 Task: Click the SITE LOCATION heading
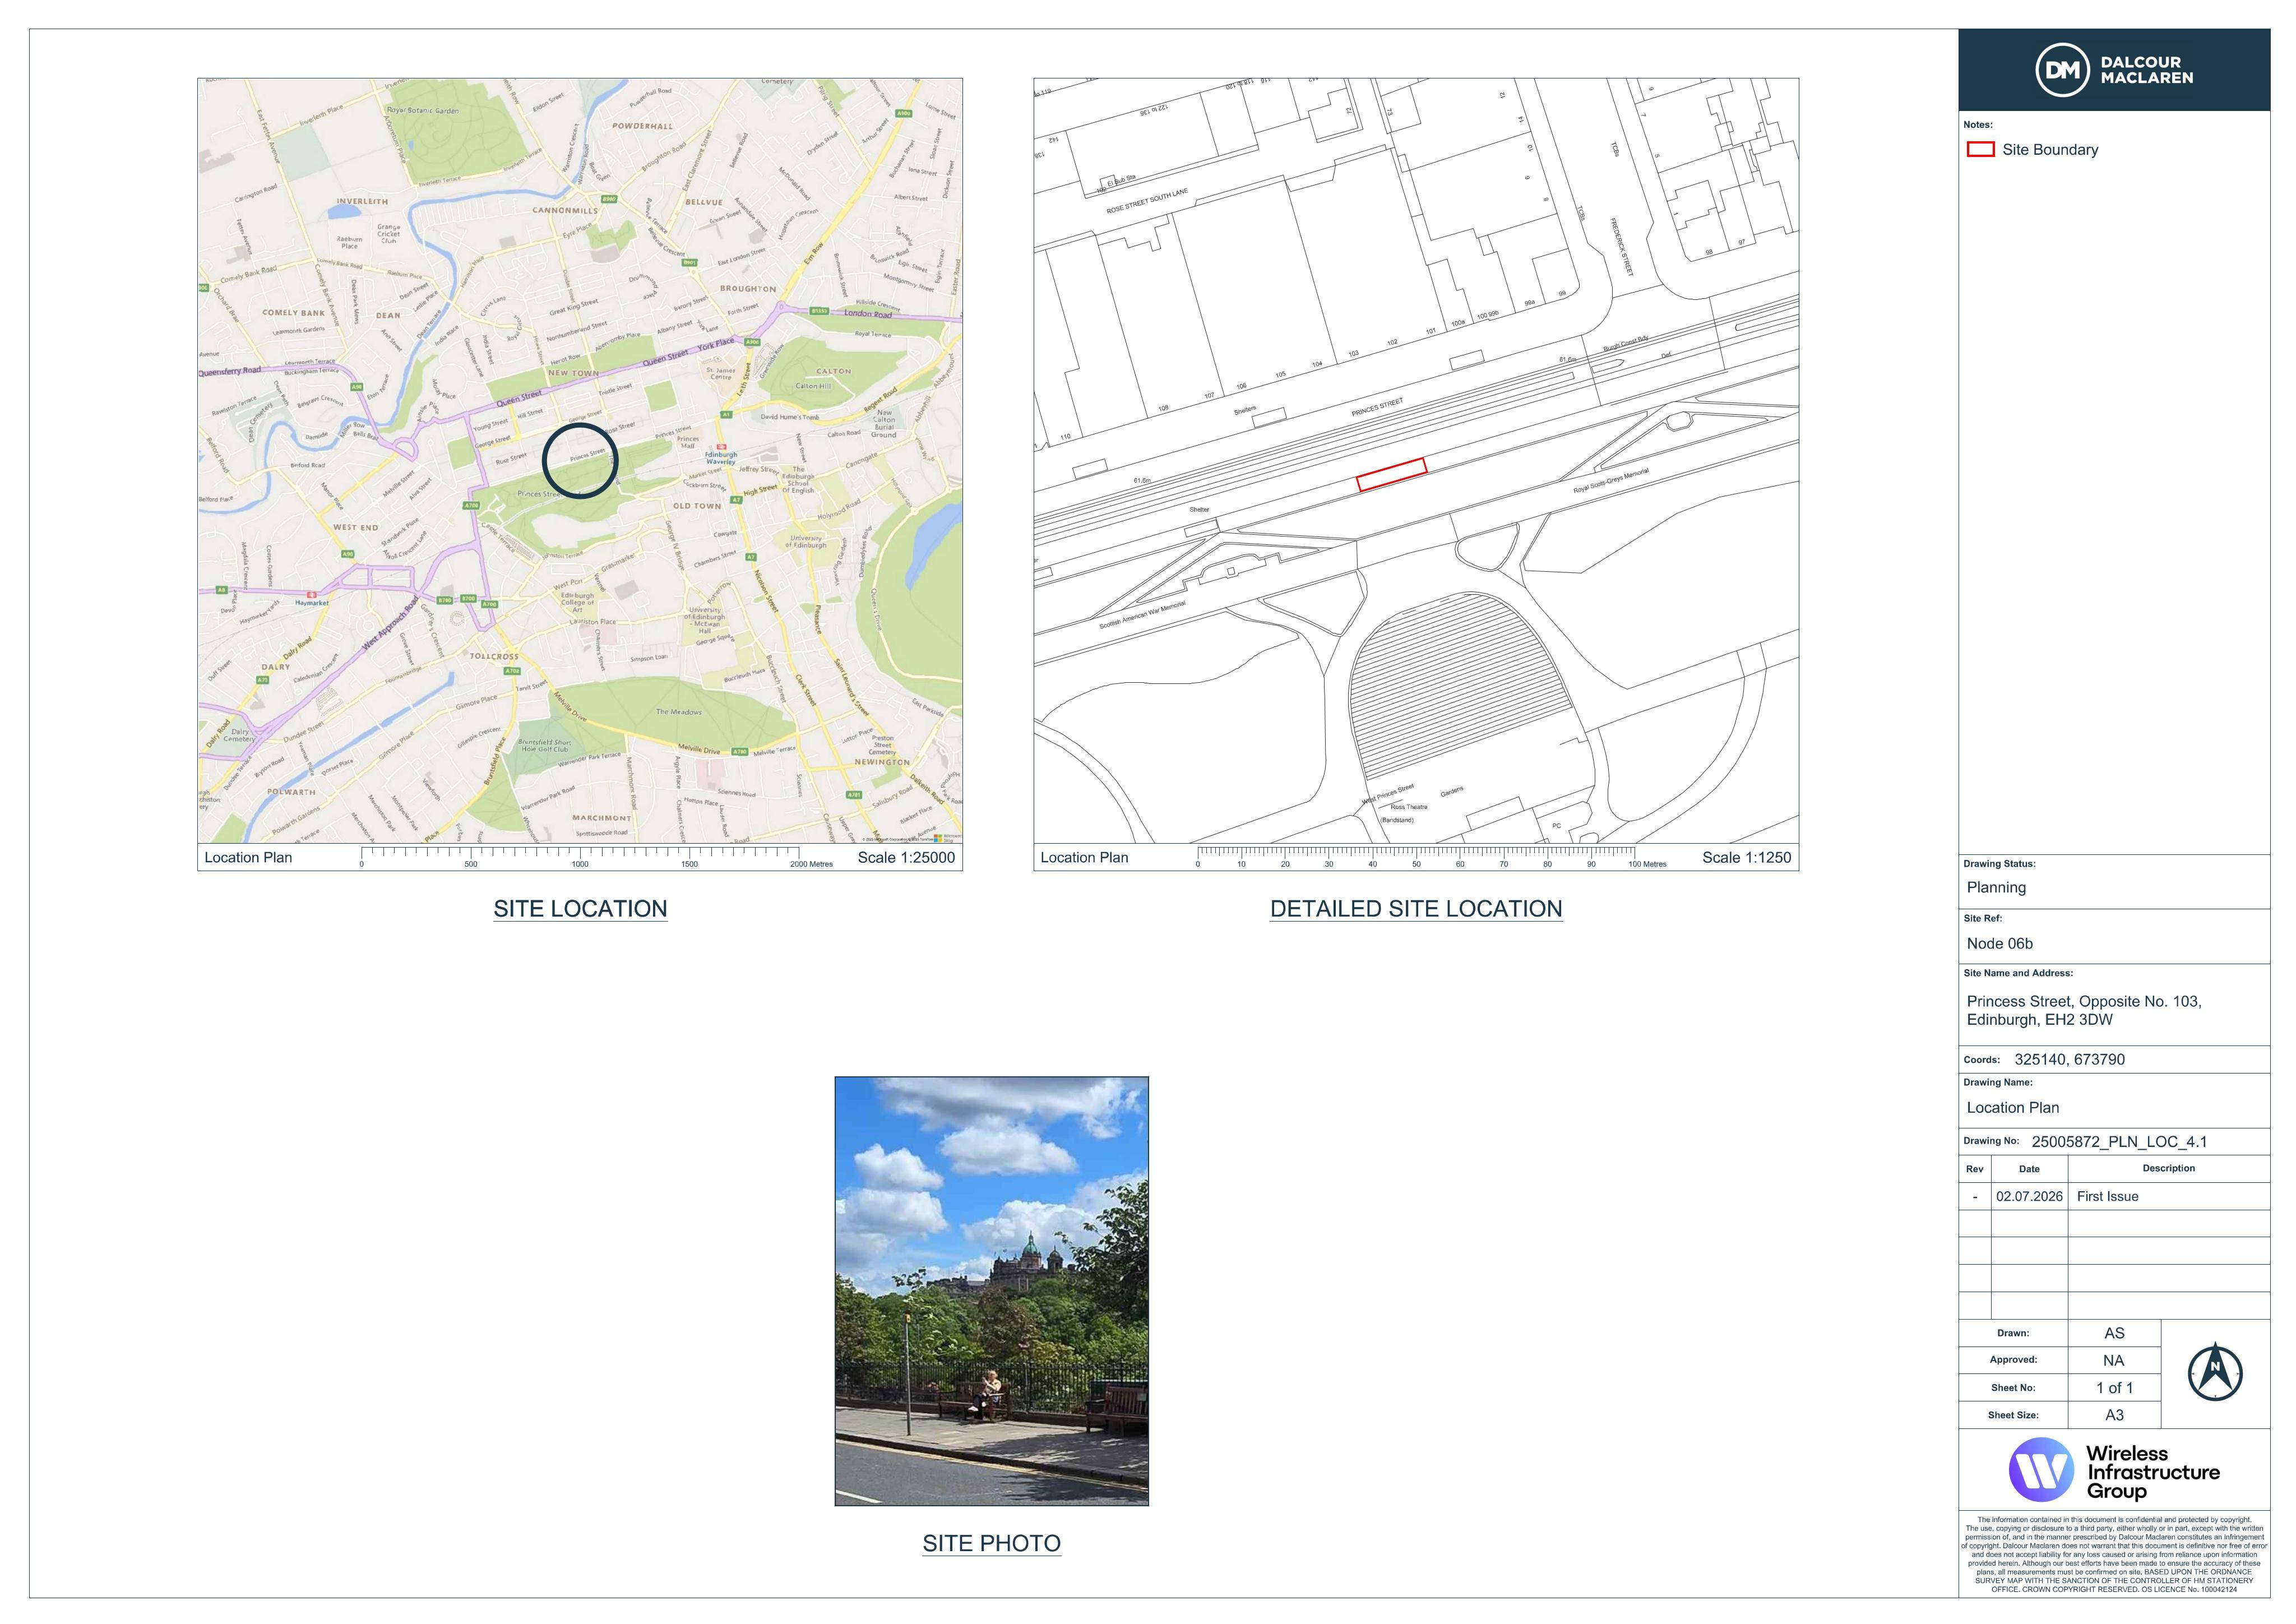point(580,909)
